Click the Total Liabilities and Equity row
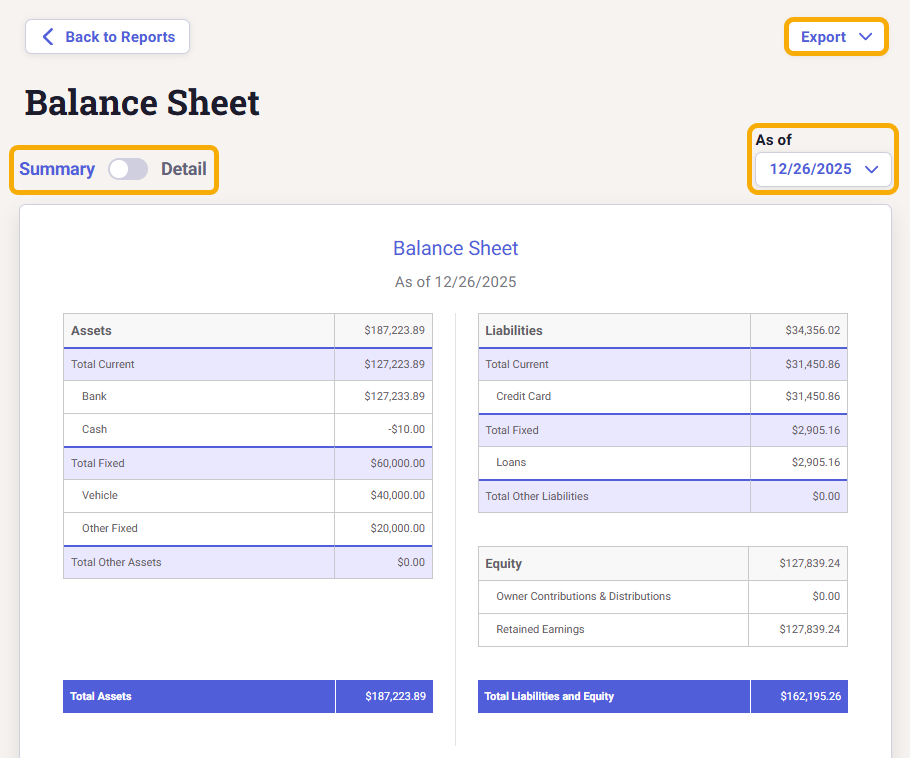 (662, 697)
